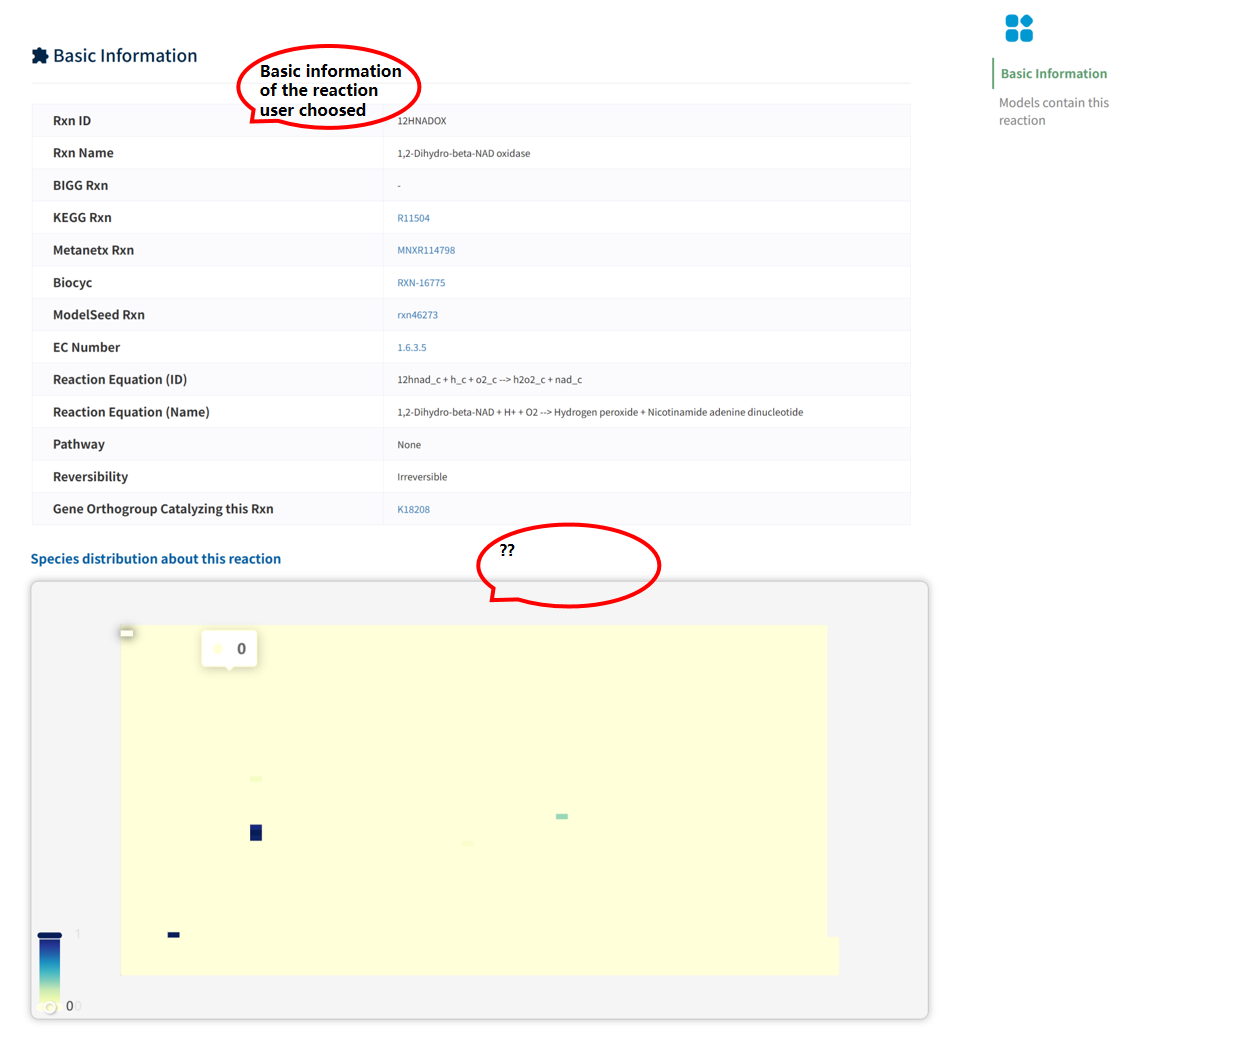This screenshot has width=1253, height=1042.
Task: Click the top handle of the color scale slider
Action: click(x=50, y=935)
